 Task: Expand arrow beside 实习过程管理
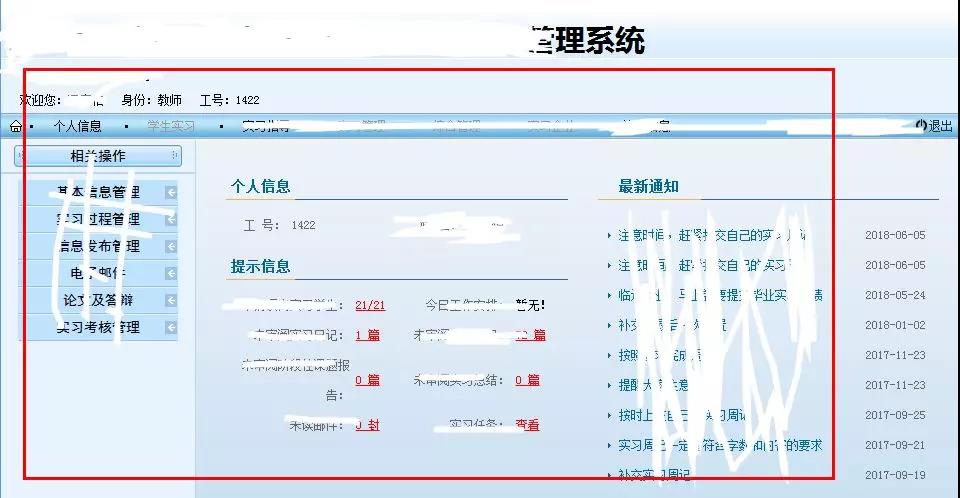(x=171, y=219)
